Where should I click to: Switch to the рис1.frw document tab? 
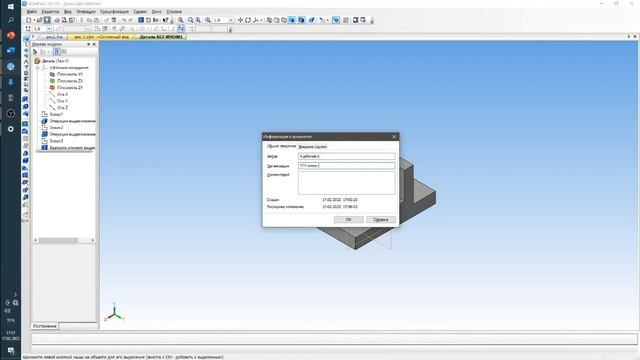[54, 37]
